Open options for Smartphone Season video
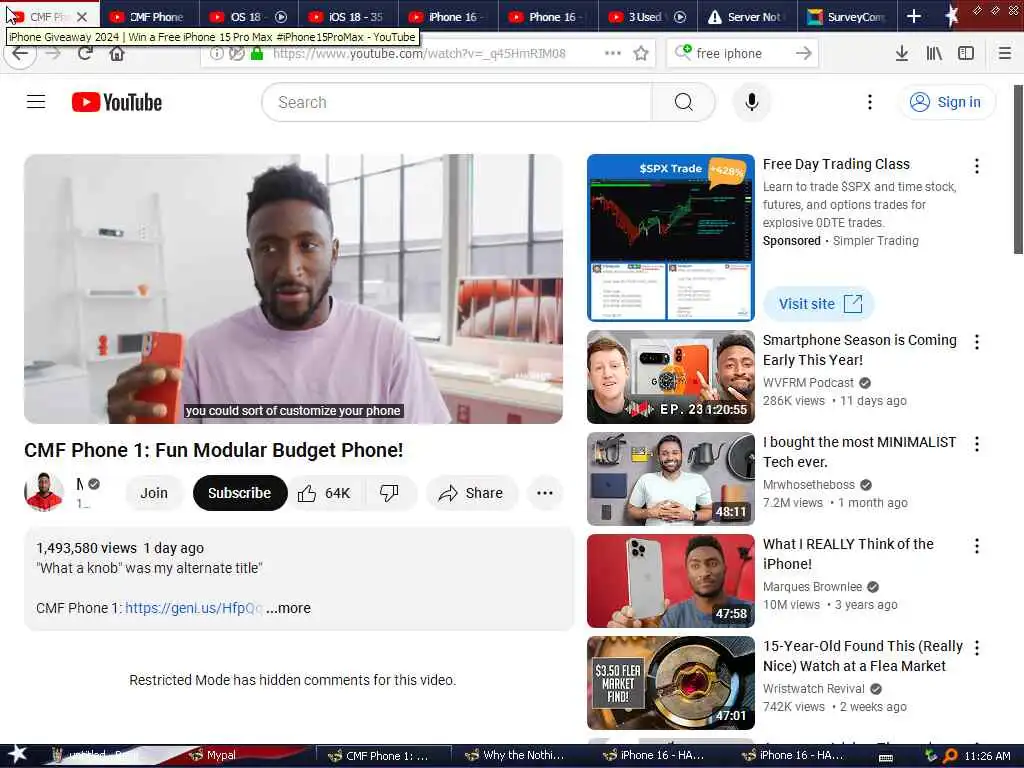1024x768 pixels. coord(976,342)
